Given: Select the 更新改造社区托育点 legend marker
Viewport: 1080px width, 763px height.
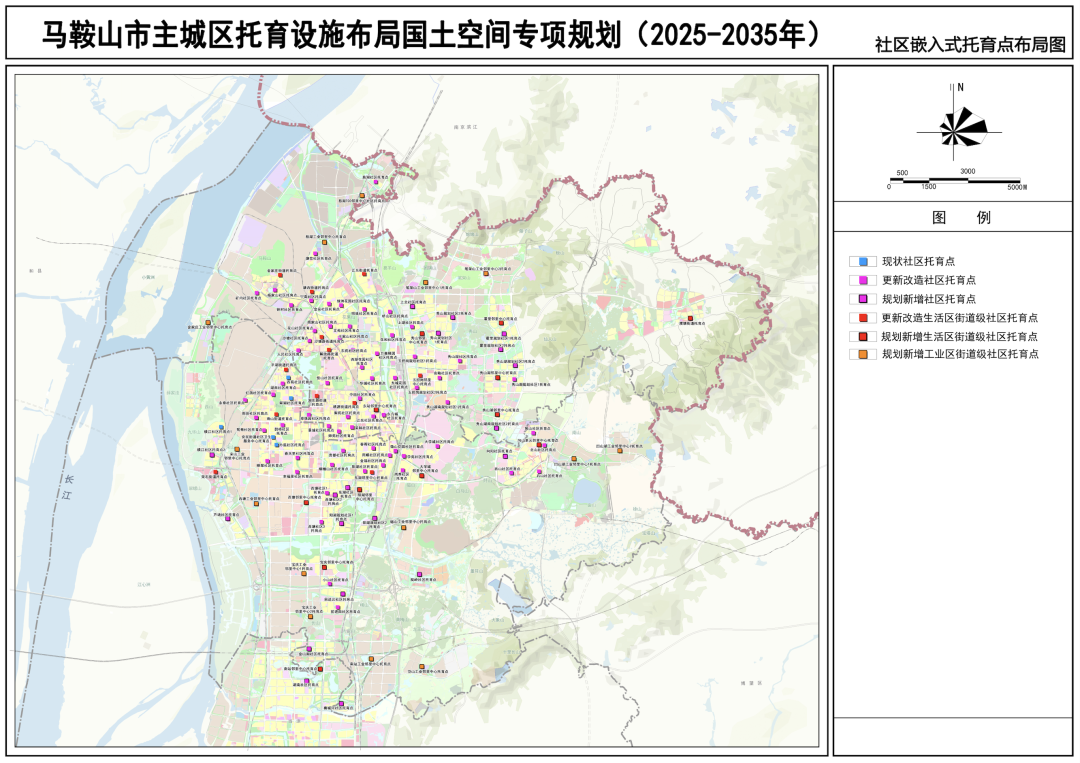Looking at the screenshot, I should (x=863, y=280).
